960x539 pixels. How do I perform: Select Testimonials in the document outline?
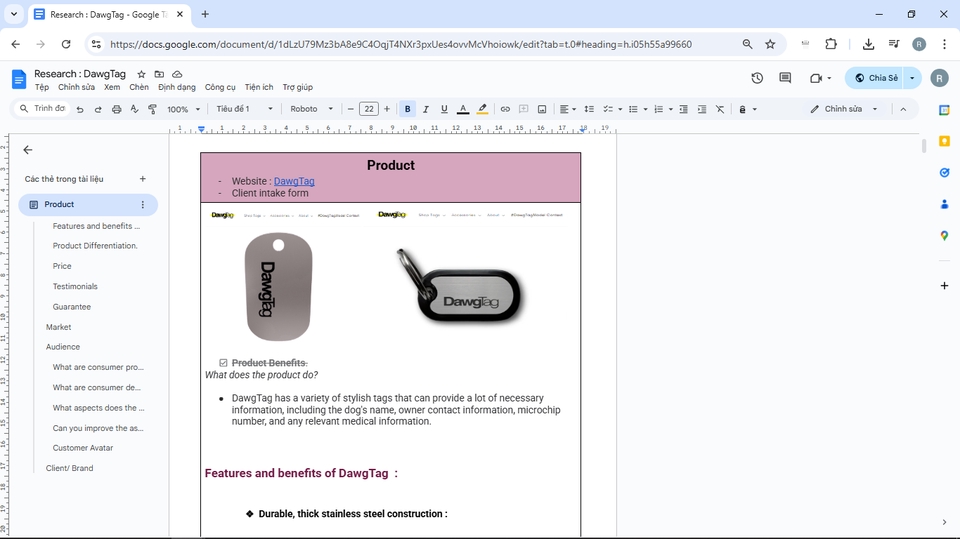coord(75,286)
